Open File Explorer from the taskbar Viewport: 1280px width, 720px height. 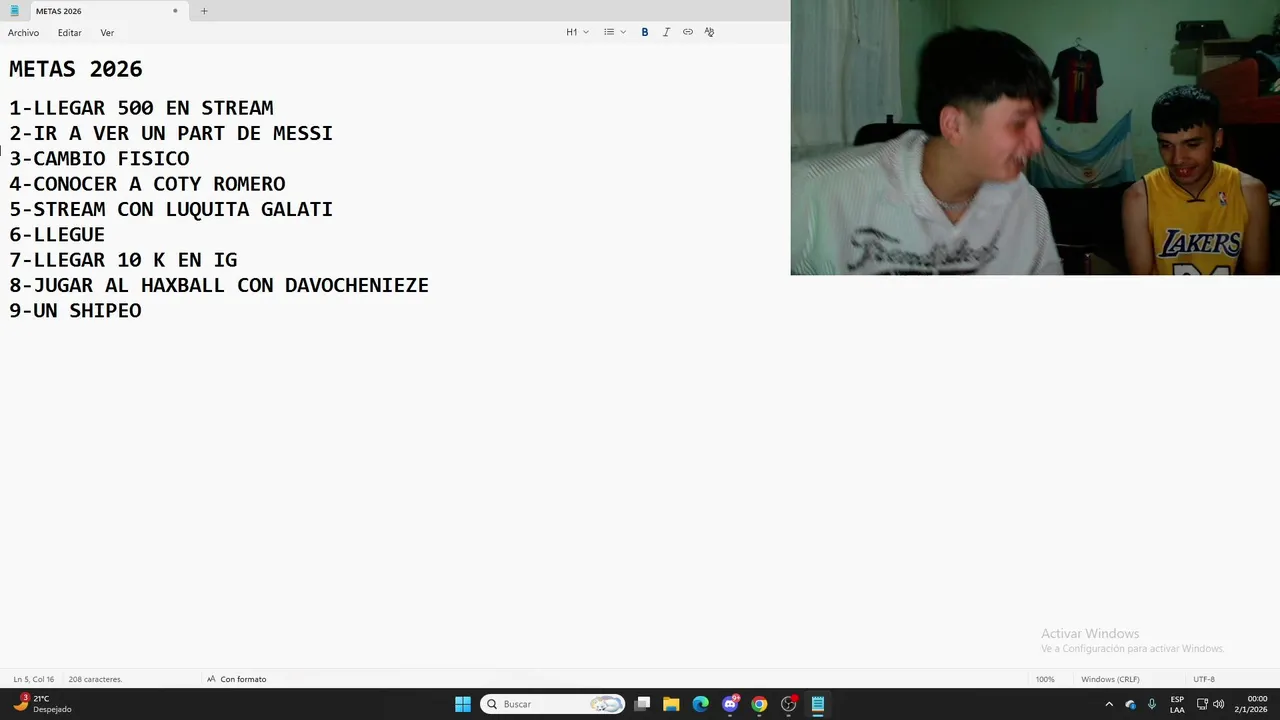point(671,704)
